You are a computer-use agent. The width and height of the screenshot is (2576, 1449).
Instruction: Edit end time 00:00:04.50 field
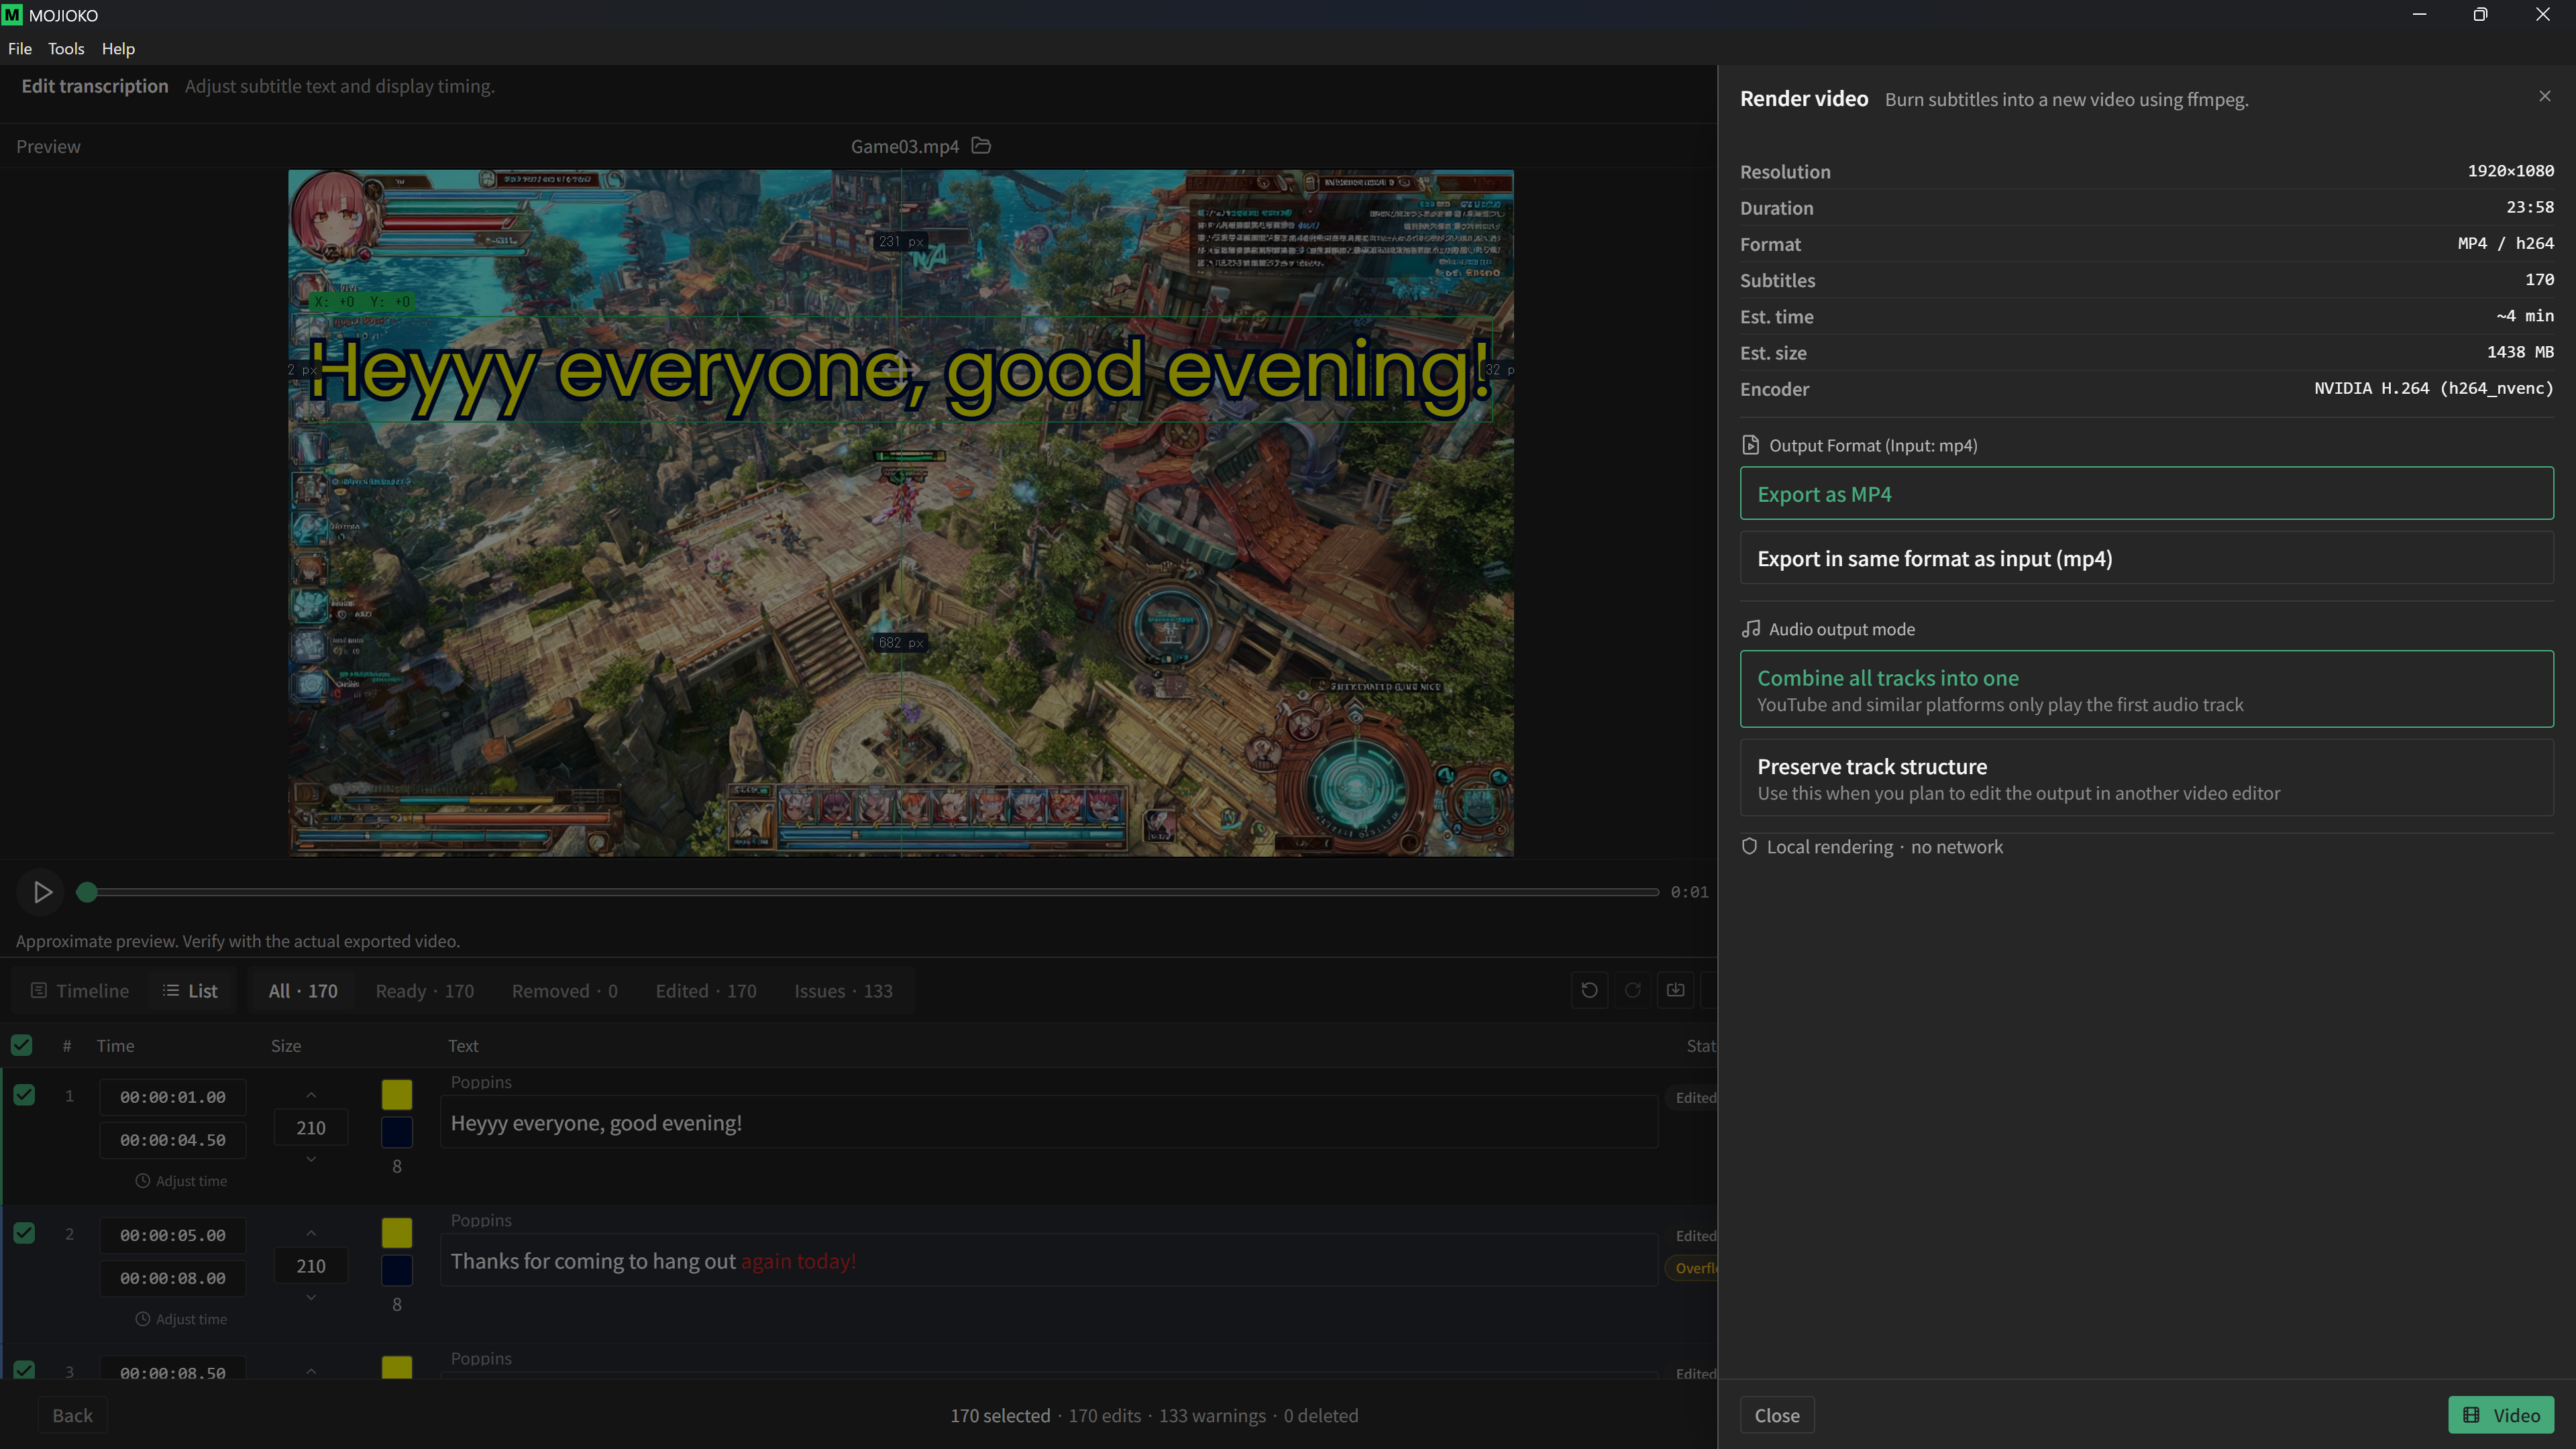click(173, 1139)
